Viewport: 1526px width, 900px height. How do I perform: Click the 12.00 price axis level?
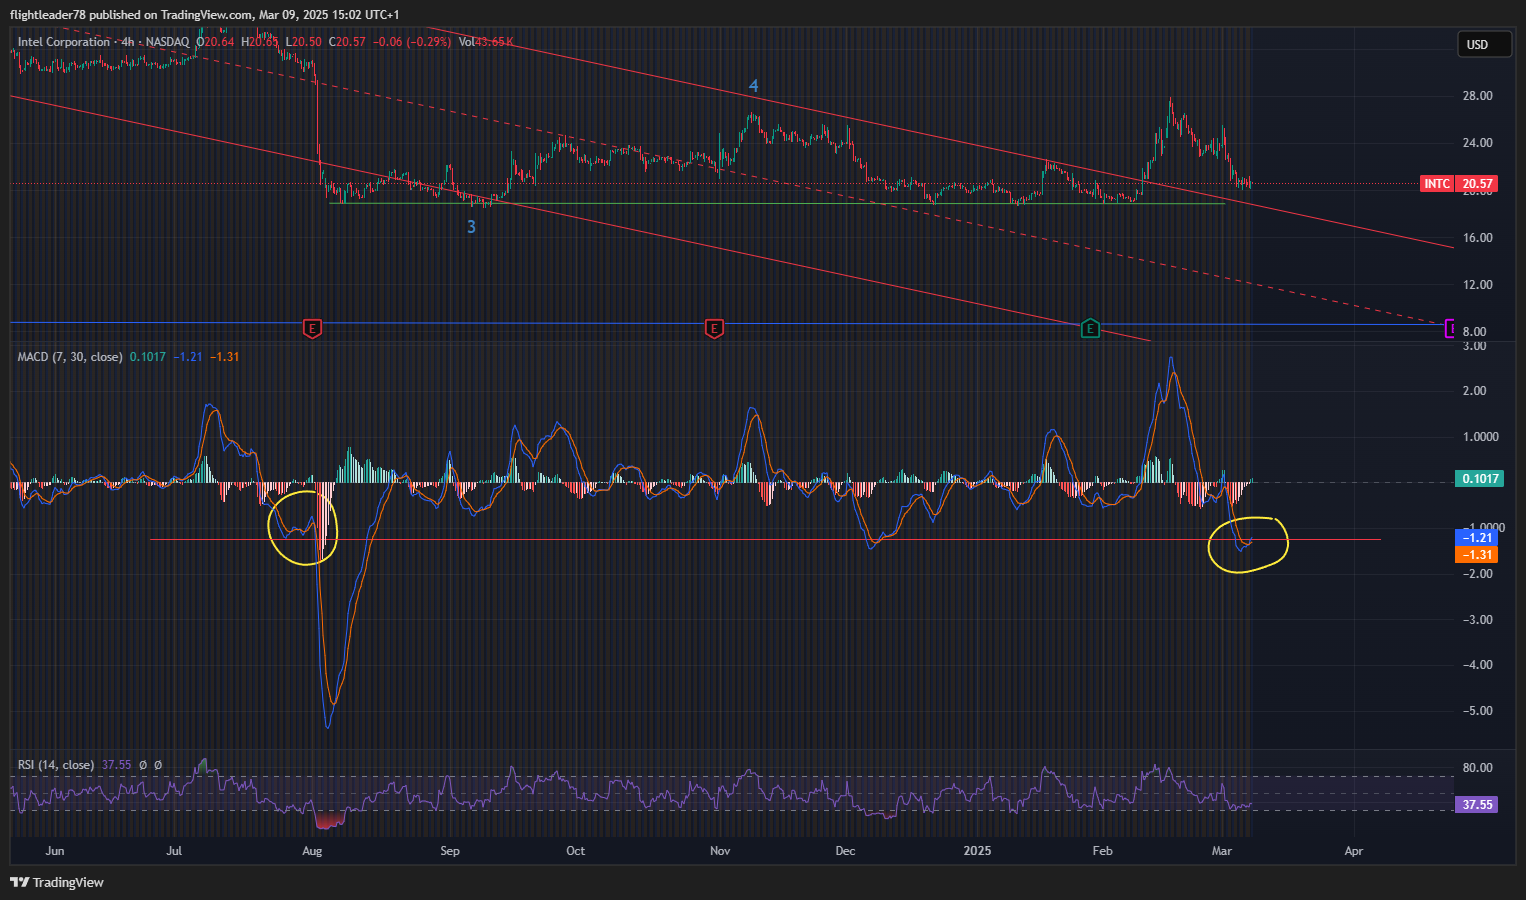pyautogui.click(x=1477, y=285)
